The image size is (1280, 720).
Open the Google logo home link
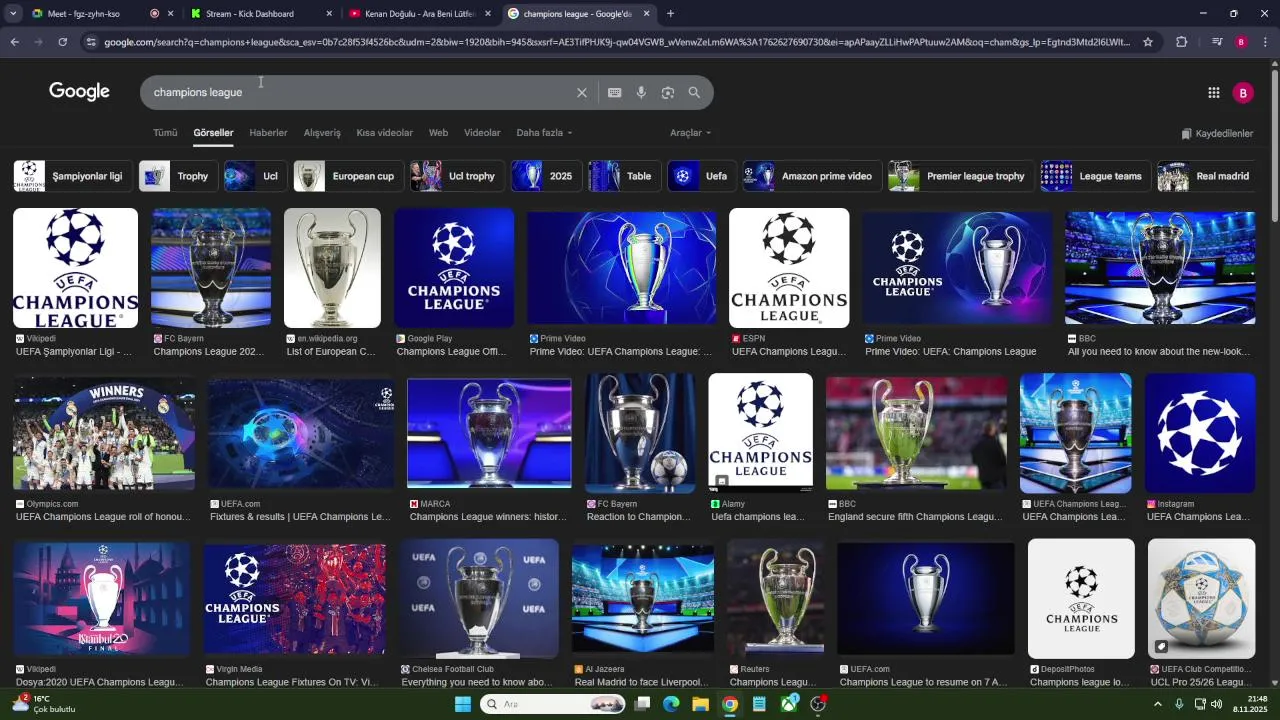click(x=79, y=92)
